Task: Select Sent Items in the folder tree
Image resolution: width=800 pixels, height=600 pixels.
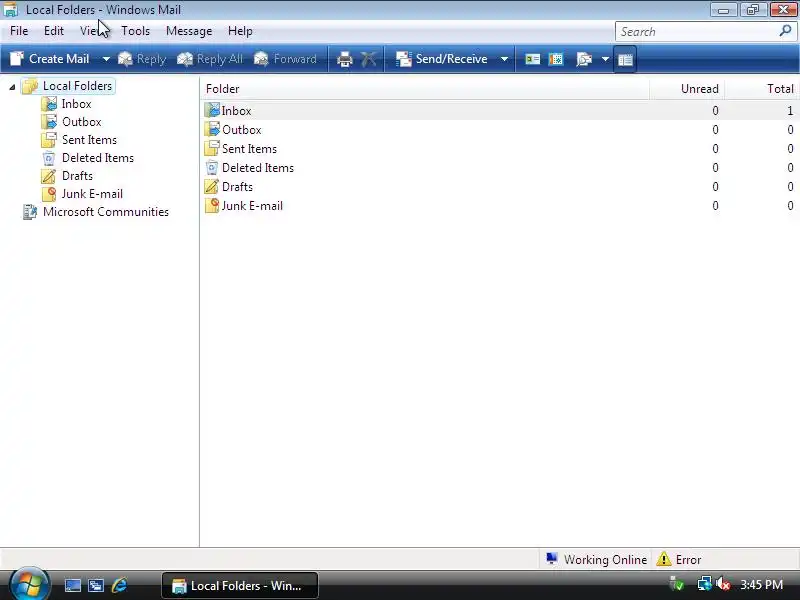Action: (89, 140)
